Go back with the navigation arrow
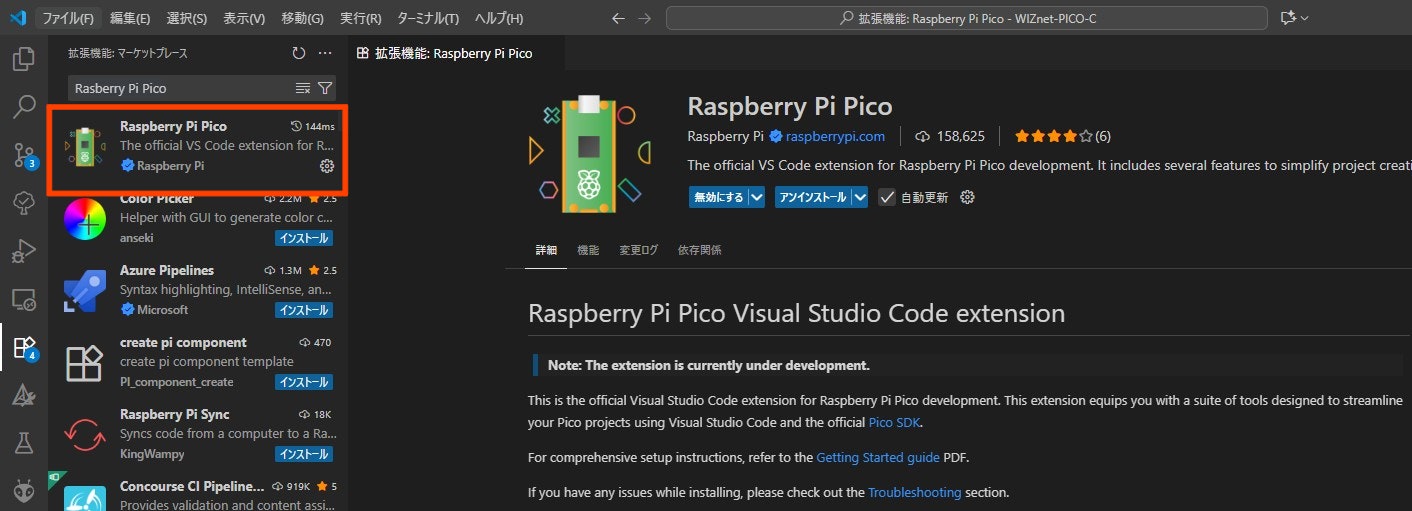This screenshot has width=1412, height=511. [x=618, y=18]
